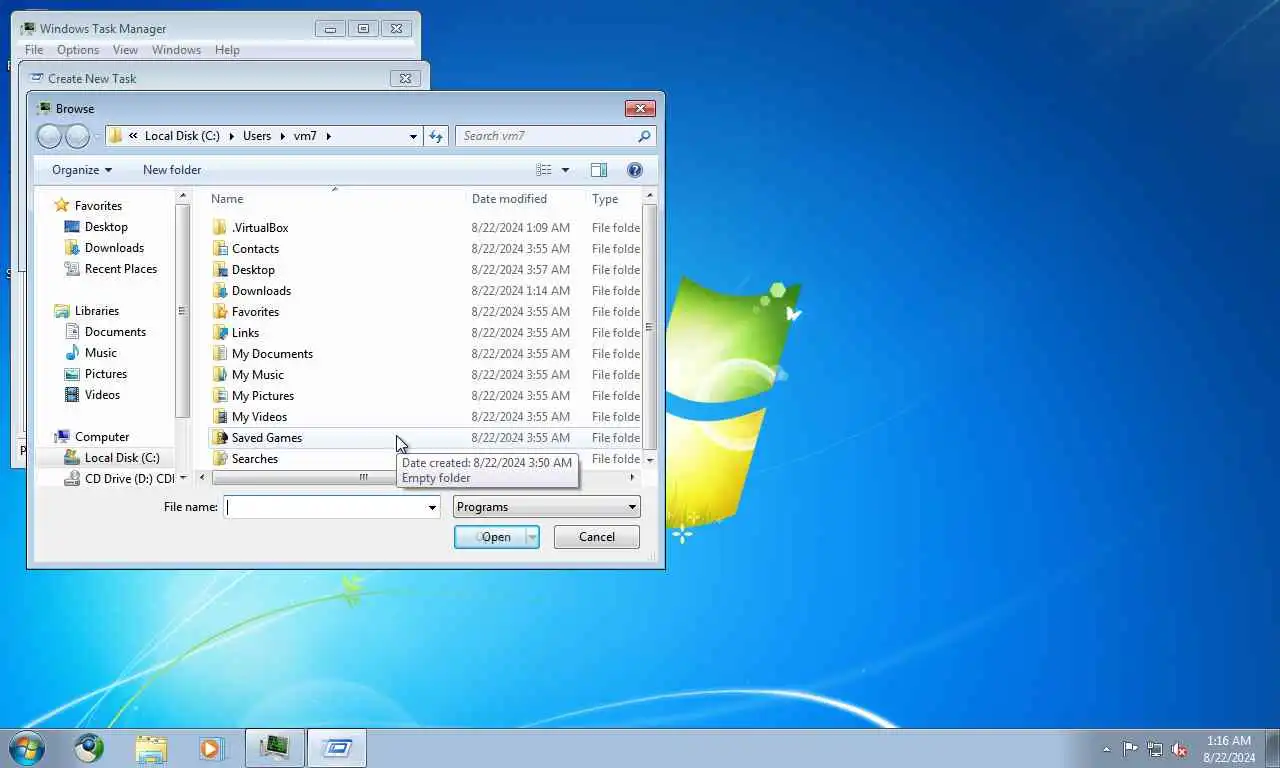Cancel the Browse dialog
The height and width of the screenshot is (768, 1280).
click(x=597, y=537)
